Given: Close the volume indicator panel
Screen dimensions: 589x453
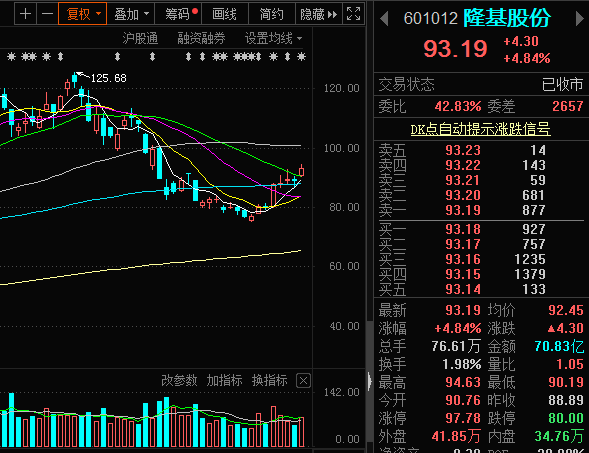Looking at the screenshot, I should (x=303, y=381).
